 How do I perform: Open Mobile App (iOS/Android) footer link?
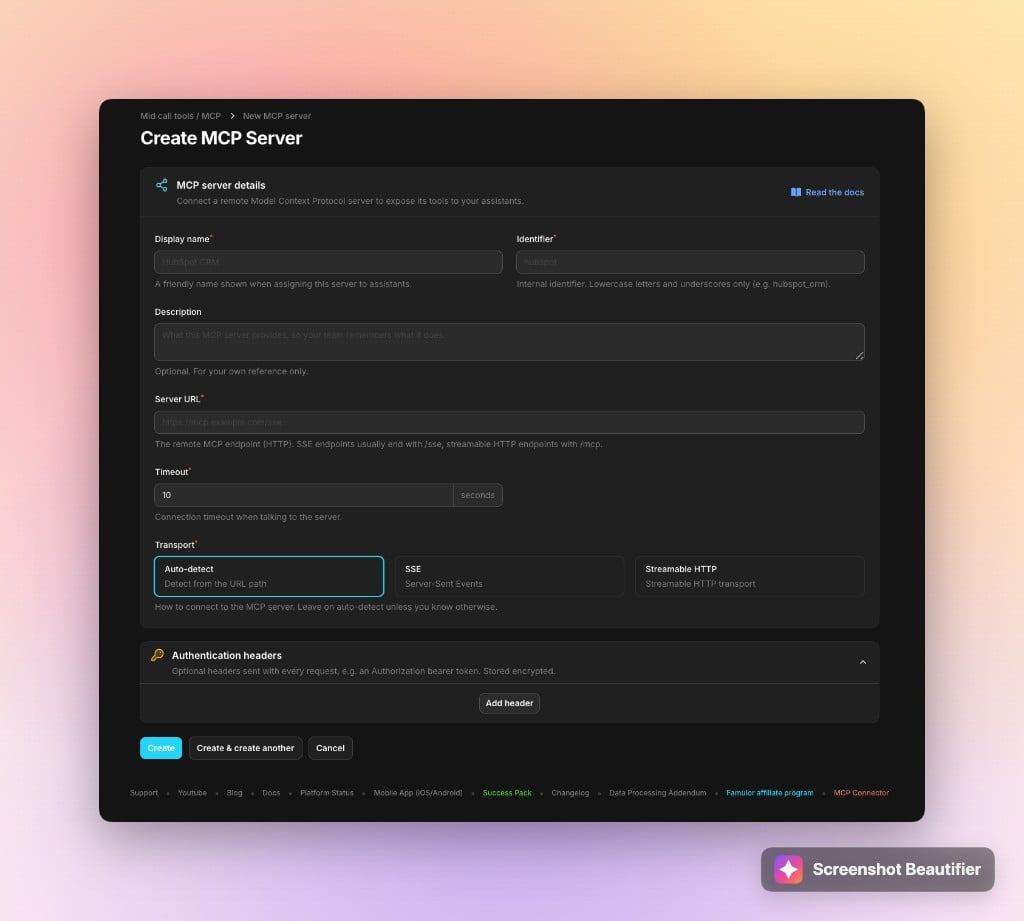click(x=418, y=793)
